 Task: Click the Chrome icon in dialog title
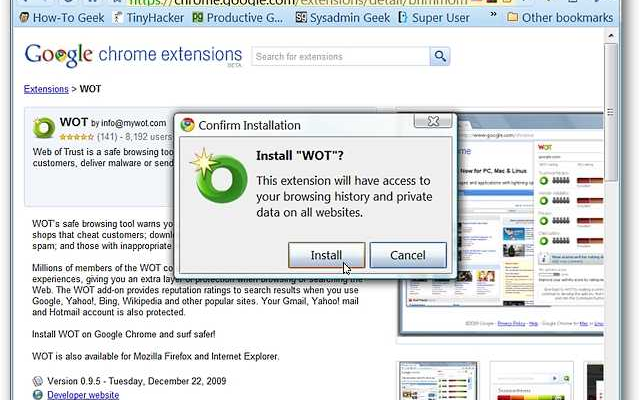coord(185,125)
